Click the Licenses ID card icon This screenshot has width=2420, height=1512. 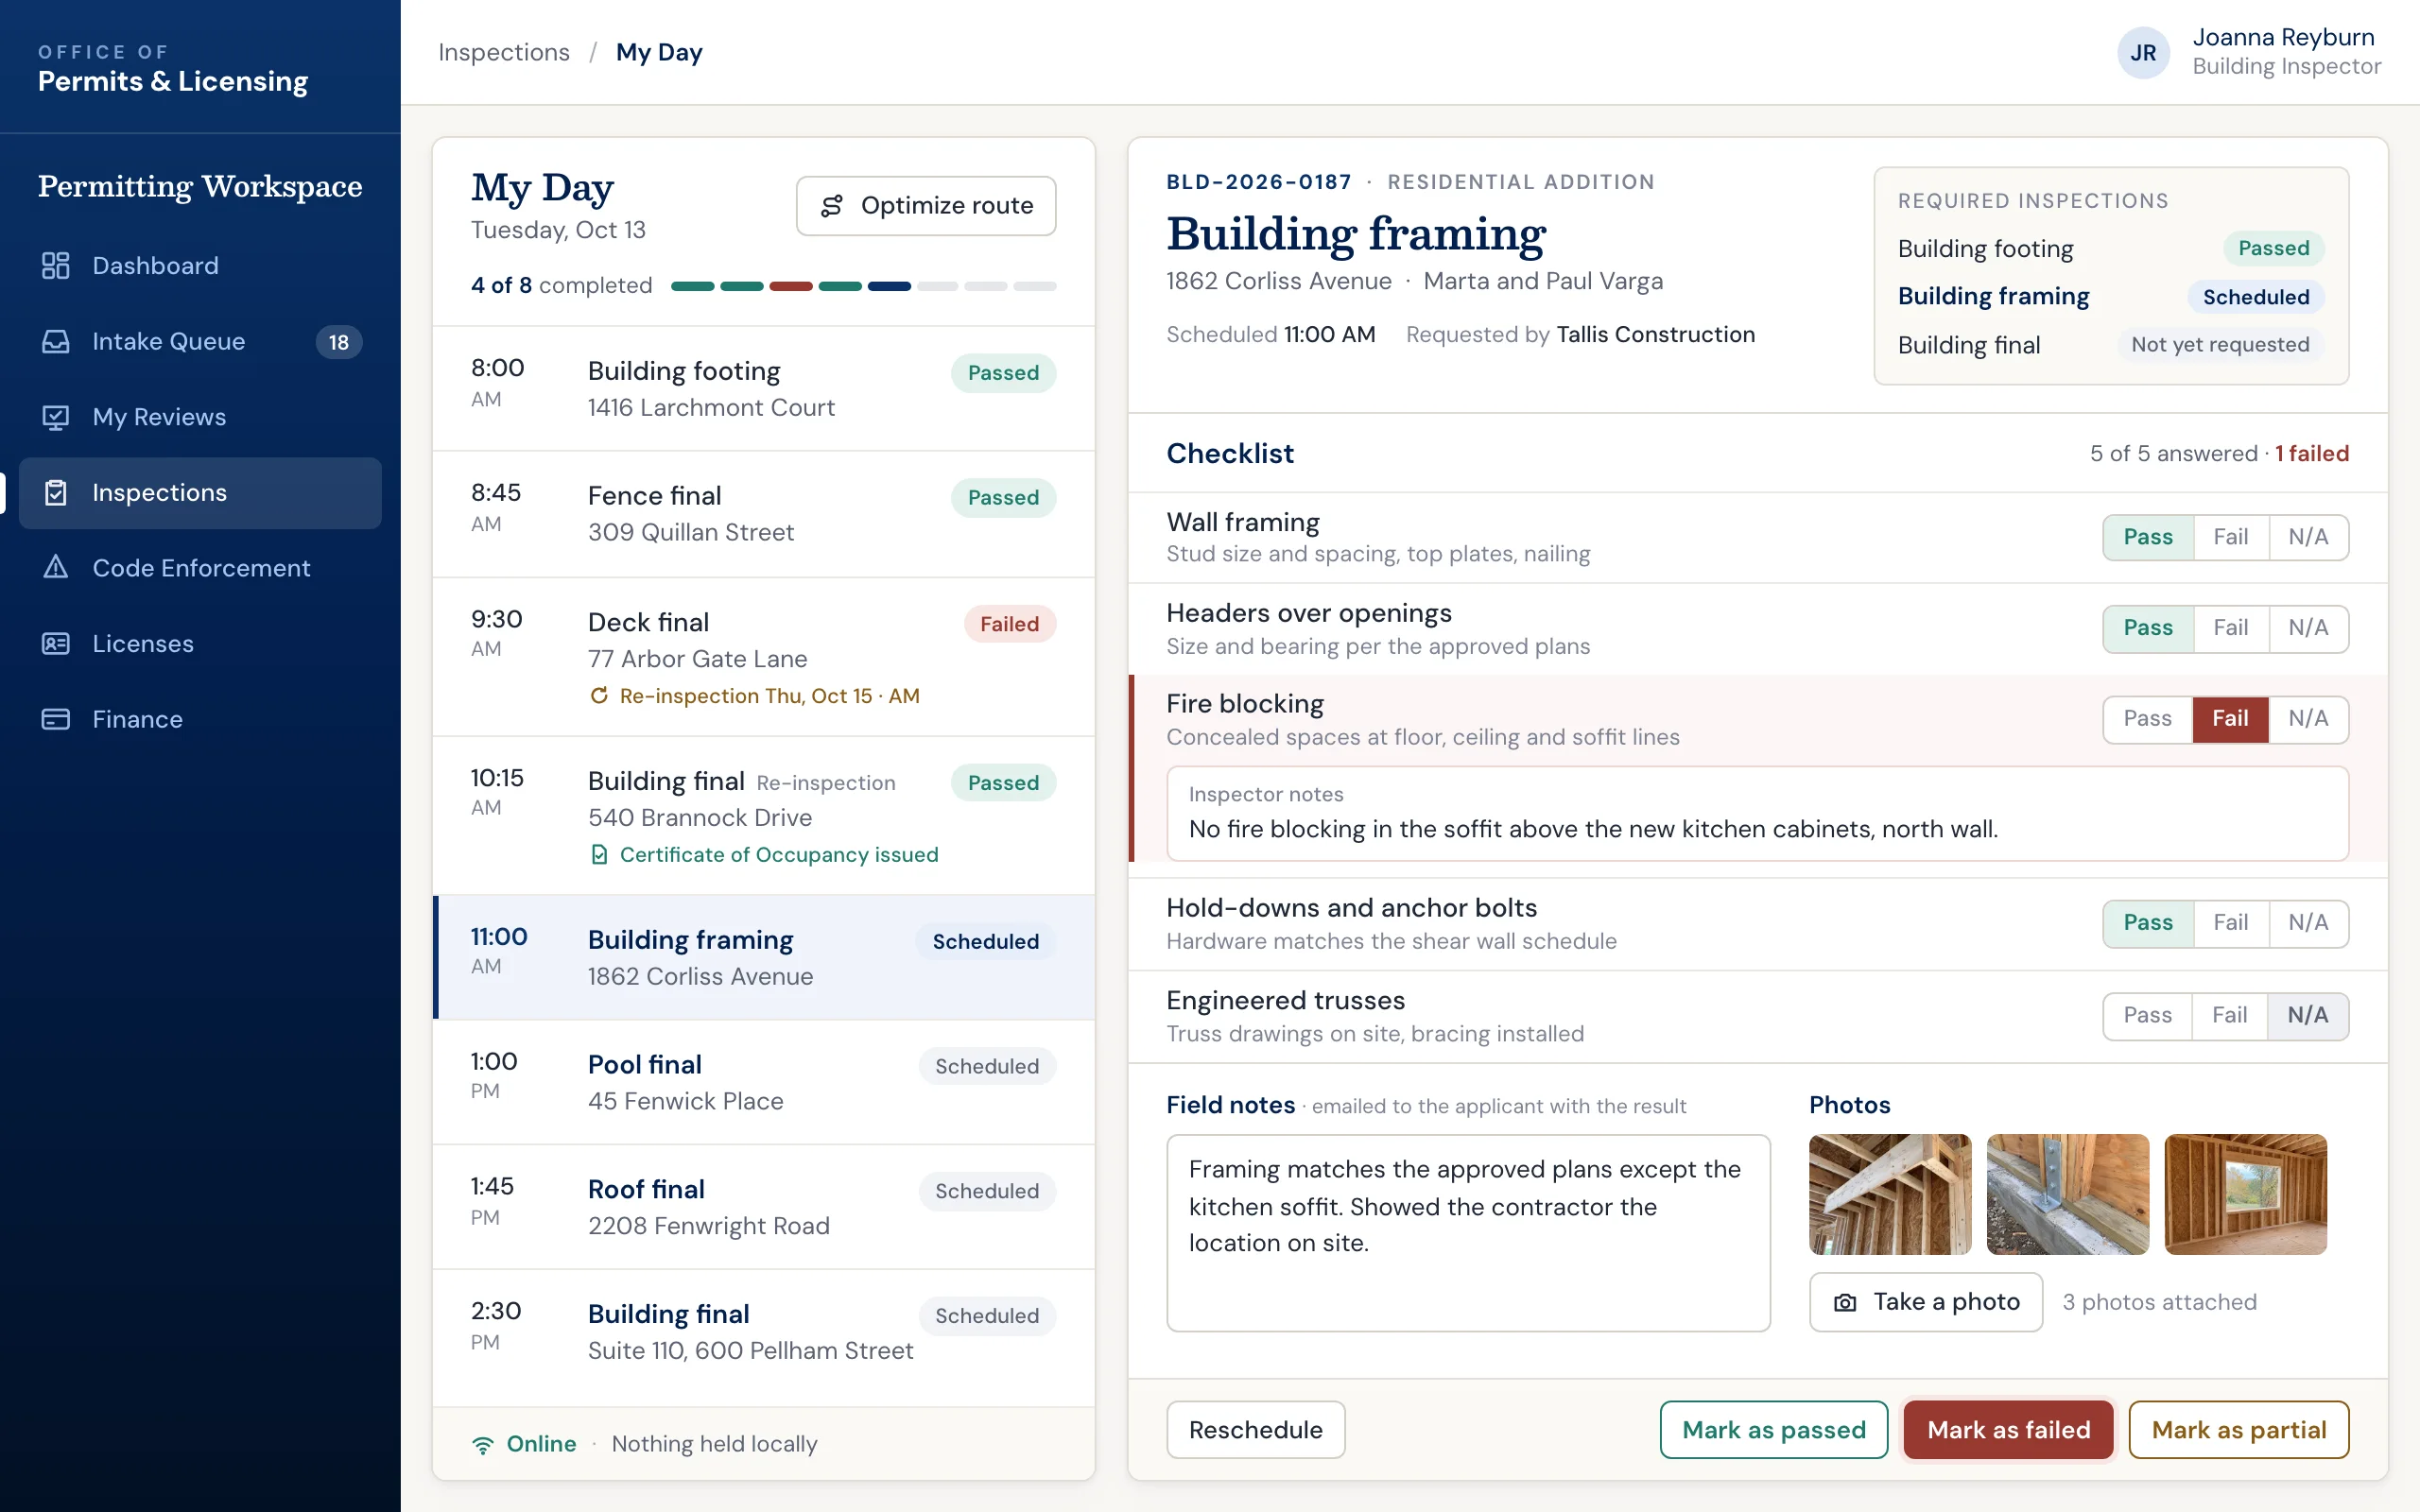coord(56,644)
